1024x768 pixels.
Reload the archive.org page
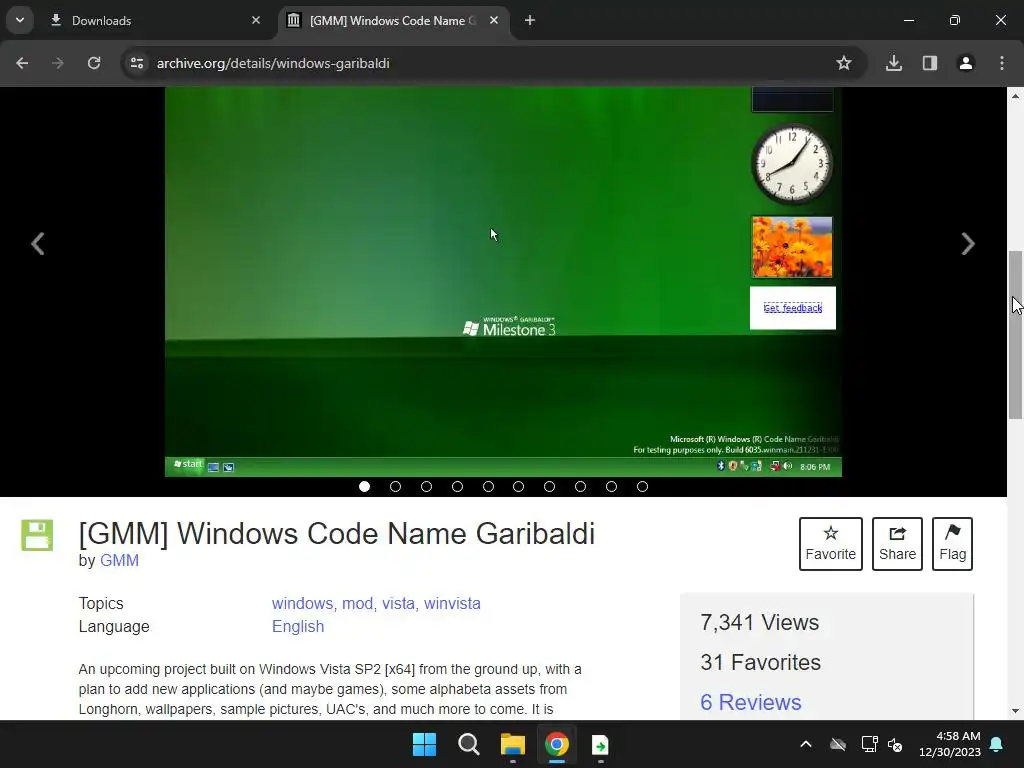94,63
